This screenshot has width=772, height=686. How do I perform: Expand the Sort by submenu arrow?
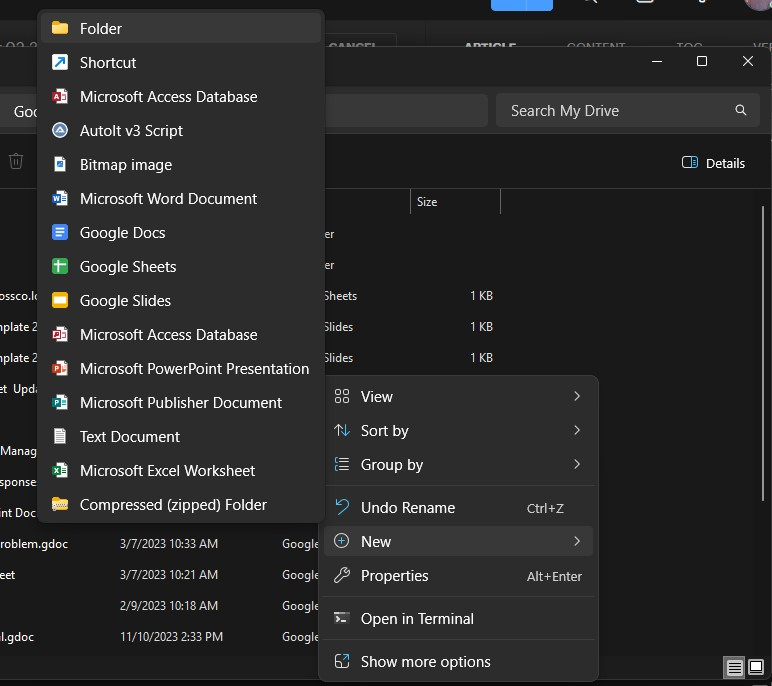pyautogui.click(x=577, y=430)
